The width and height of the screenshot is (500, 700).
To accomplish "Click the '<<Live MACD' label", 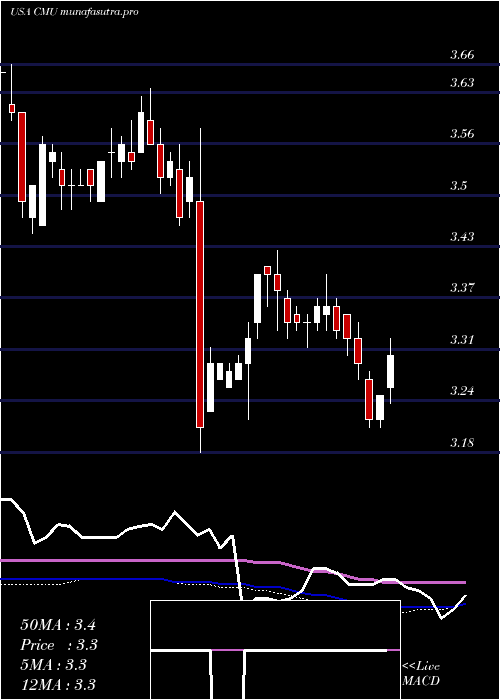I will tap(421, 674).
